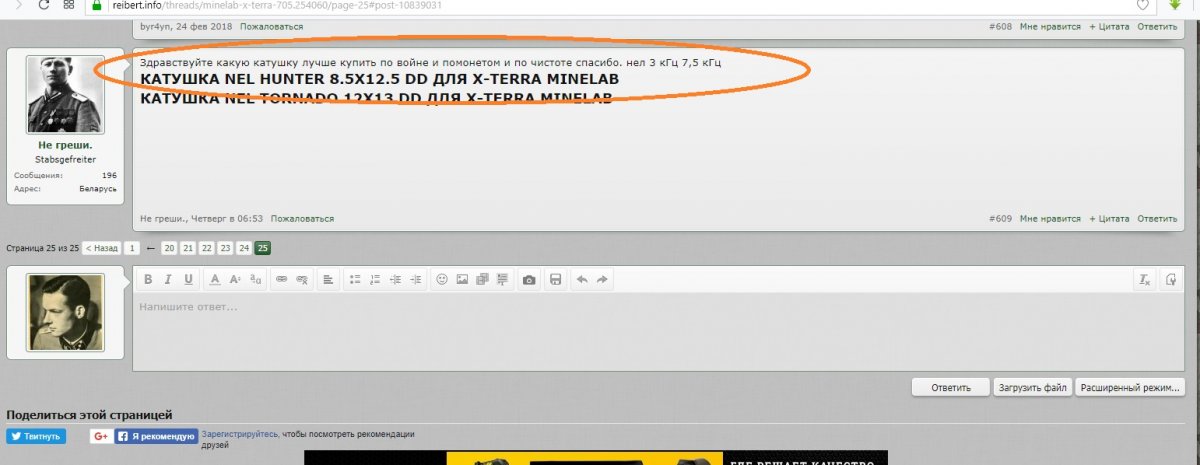Open the 'Зарегистрируйтесь' link
The image size is (1200, 465).
239,434
